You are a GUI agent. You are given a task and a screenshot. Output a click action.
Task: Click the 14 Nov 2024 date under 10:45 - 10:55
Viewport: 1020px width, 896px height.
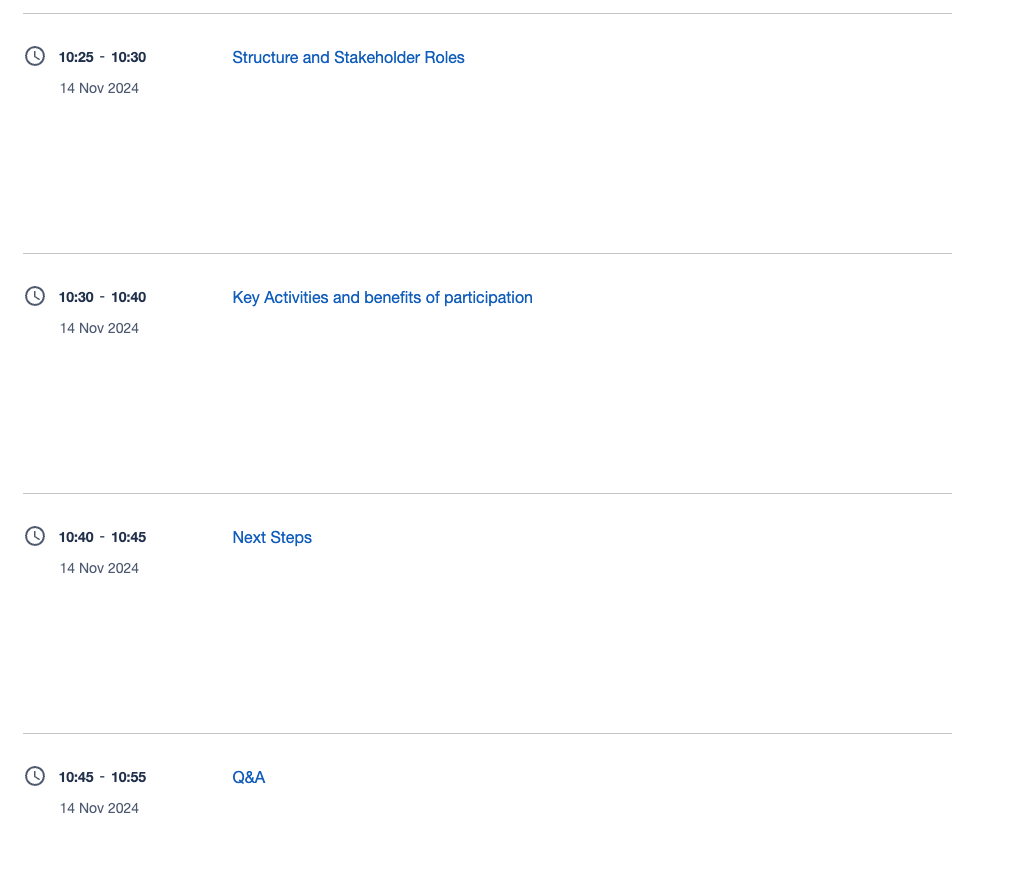pos(99,808)
